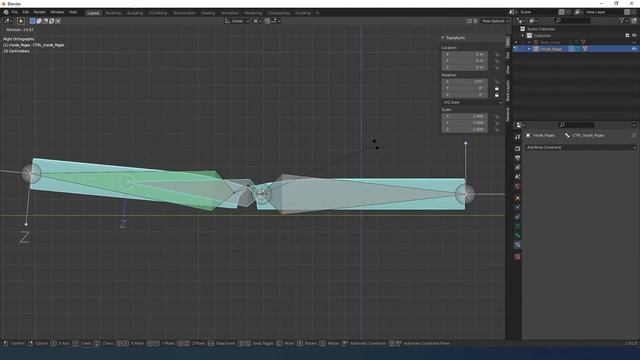Toggle the Rotation Z lock

[x=497, y=95]
